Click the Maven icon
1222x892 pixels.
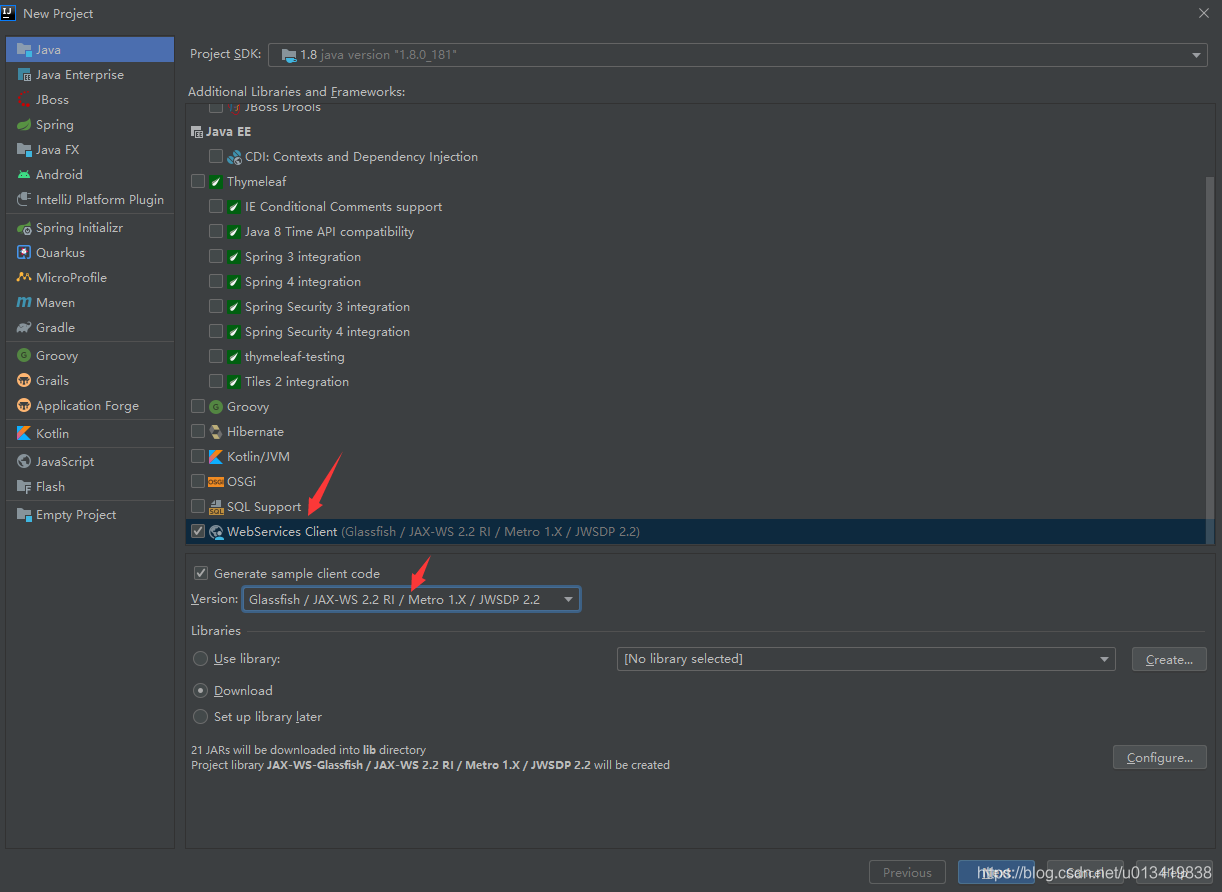tap(24, 302)
